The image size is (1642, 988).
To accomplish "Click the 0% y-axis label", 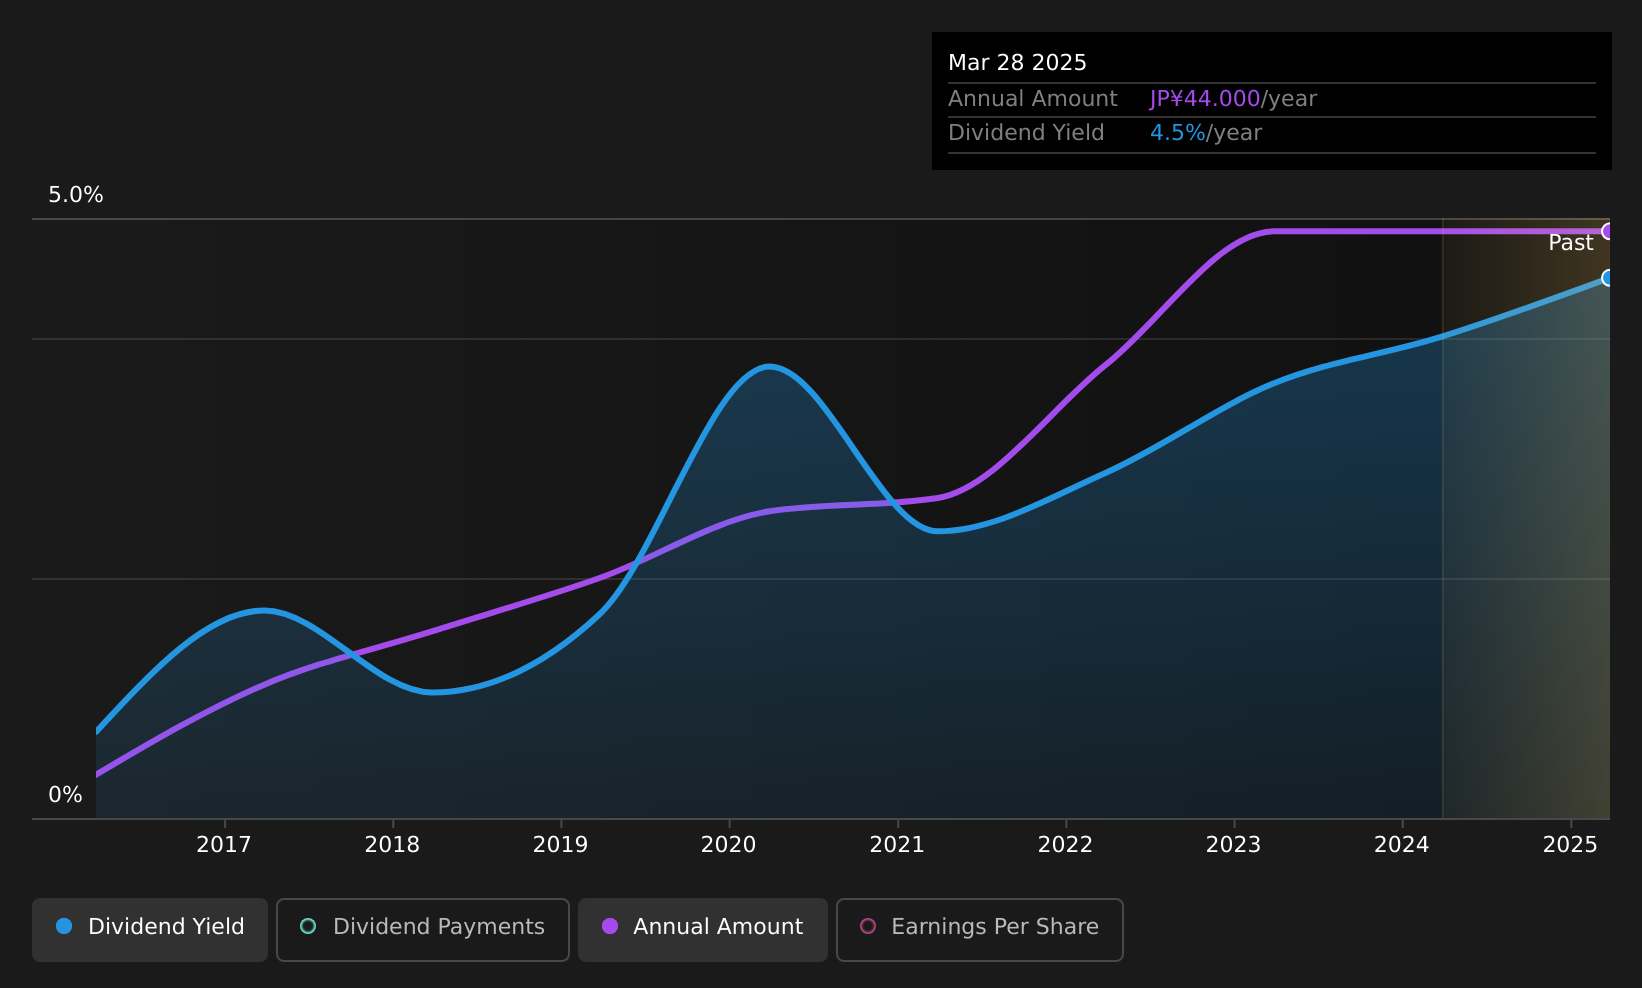I will (x=65, y=795).
